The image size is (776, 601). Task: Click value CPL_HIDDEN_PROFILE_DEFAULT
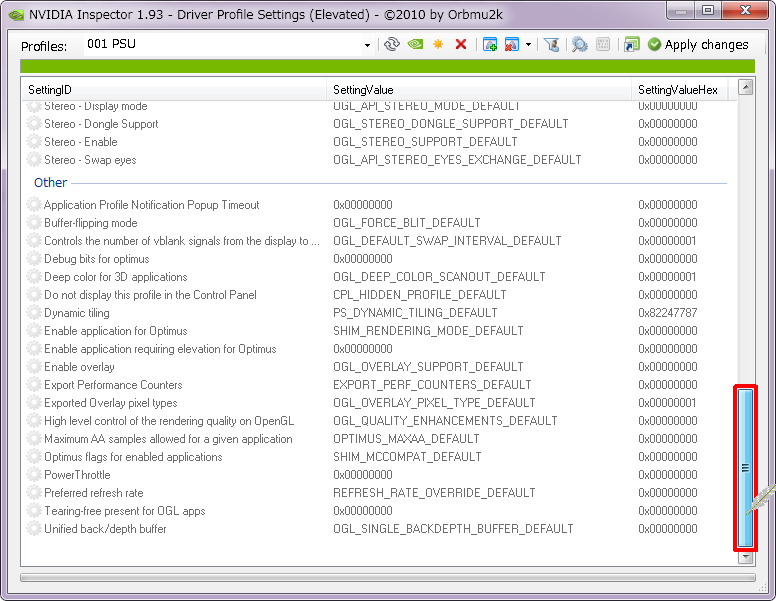pyautogui.click(x=420, y=295)
